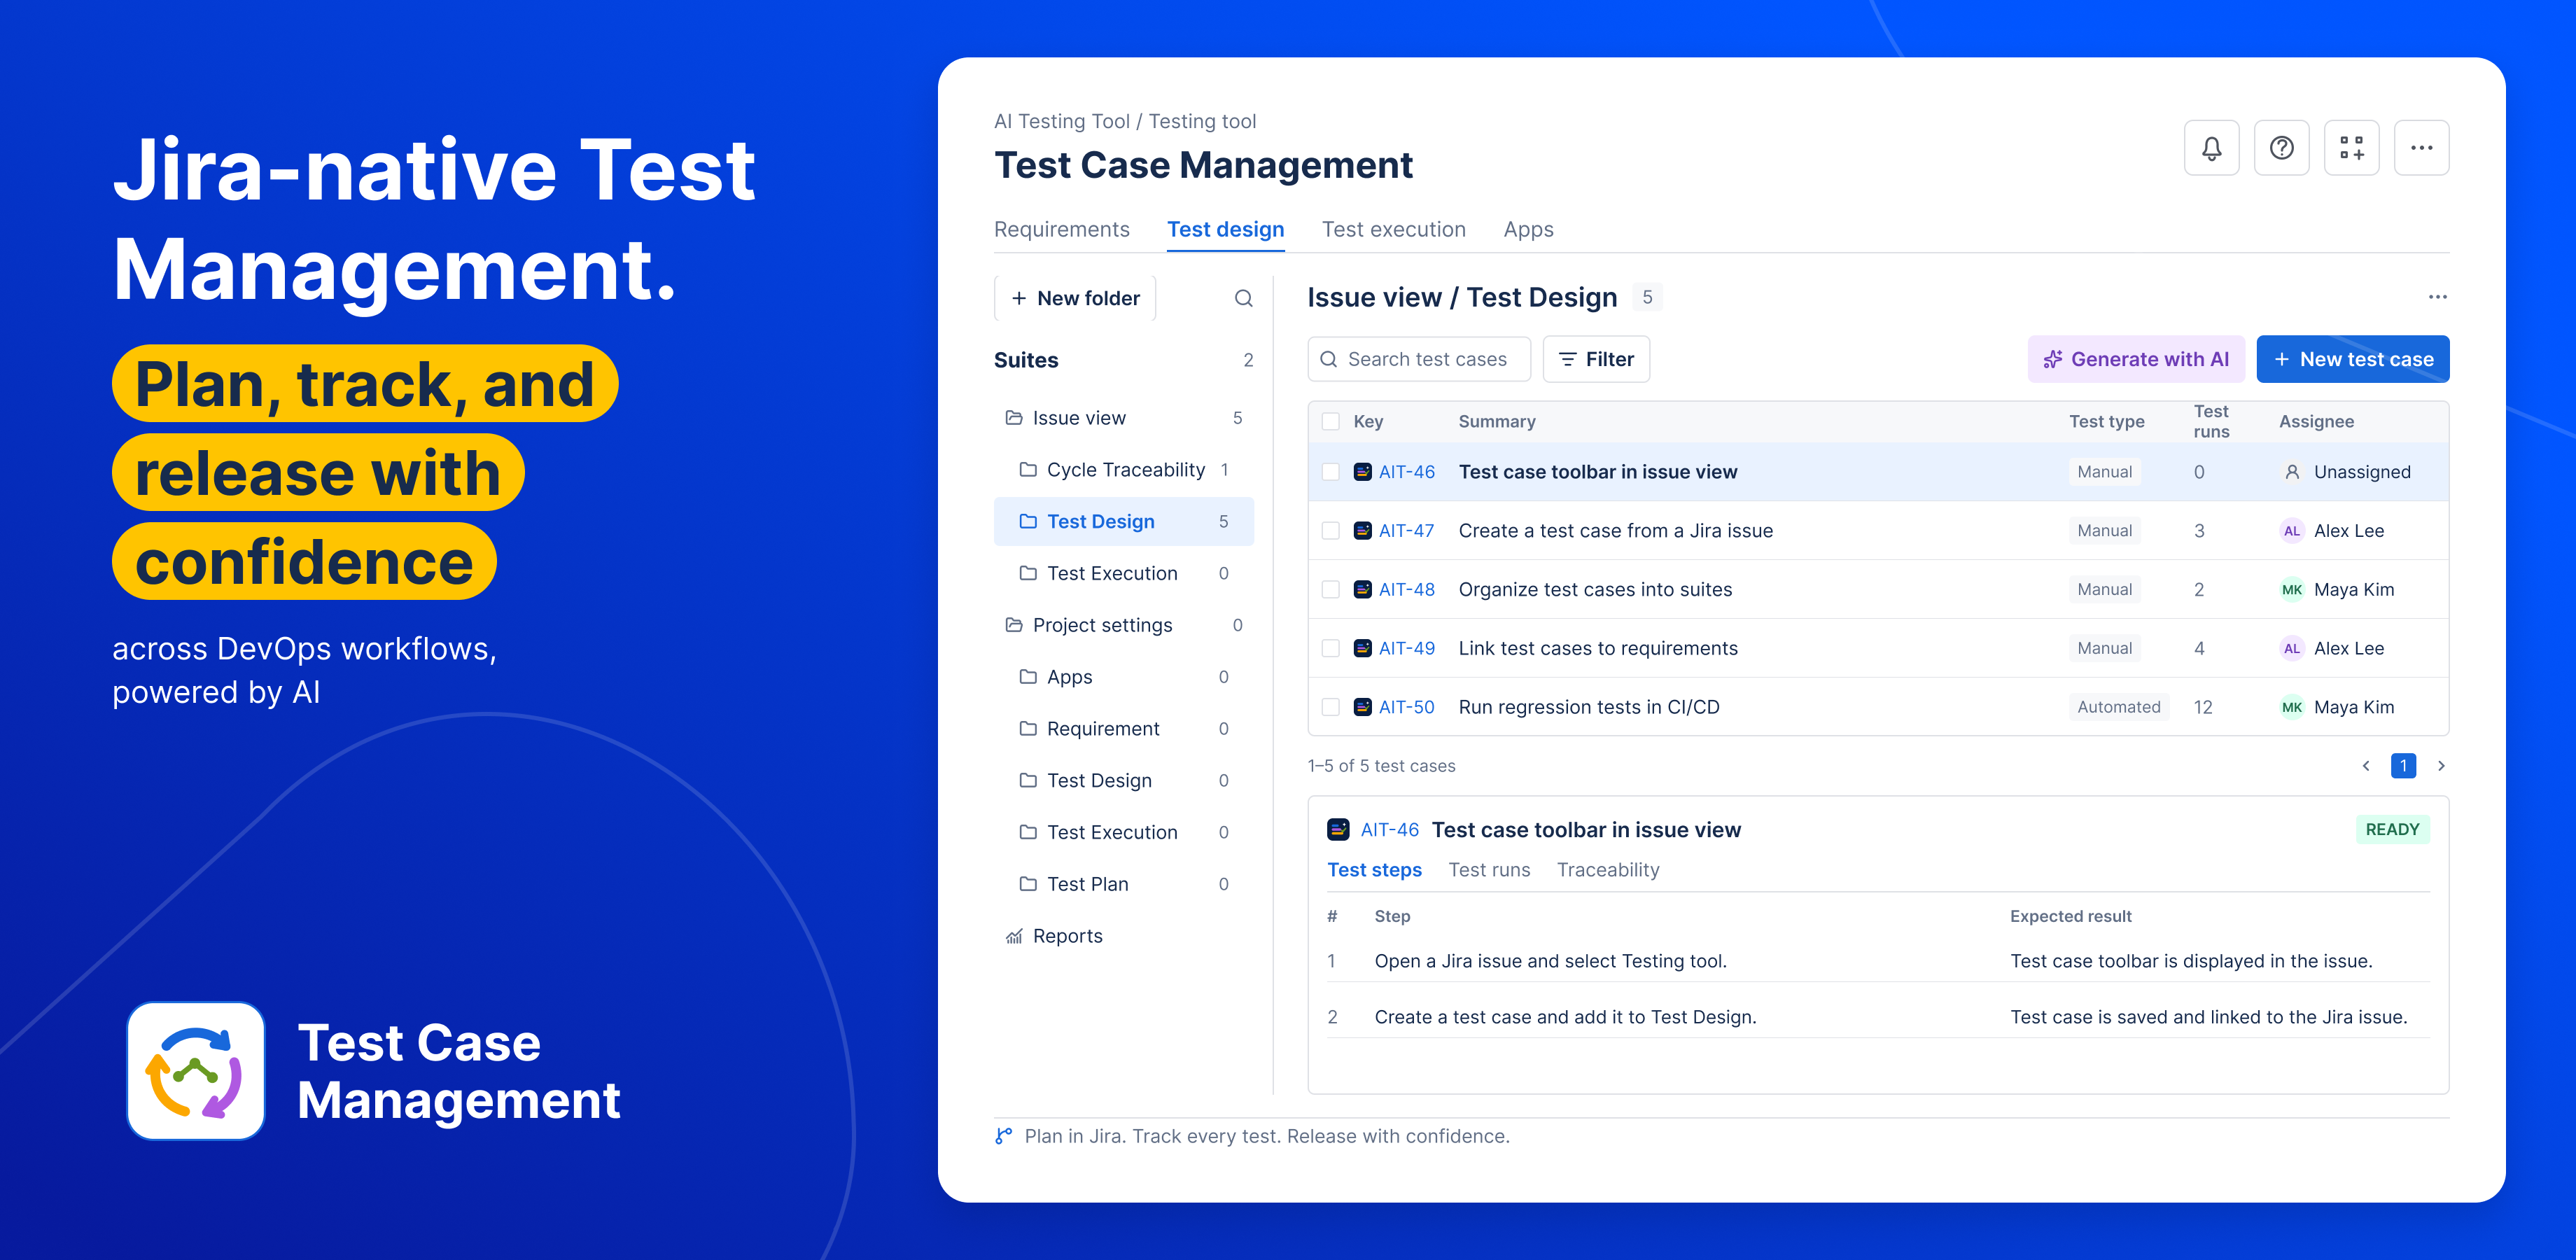Click the add apps grid icon

click(x=2351, y=148)
